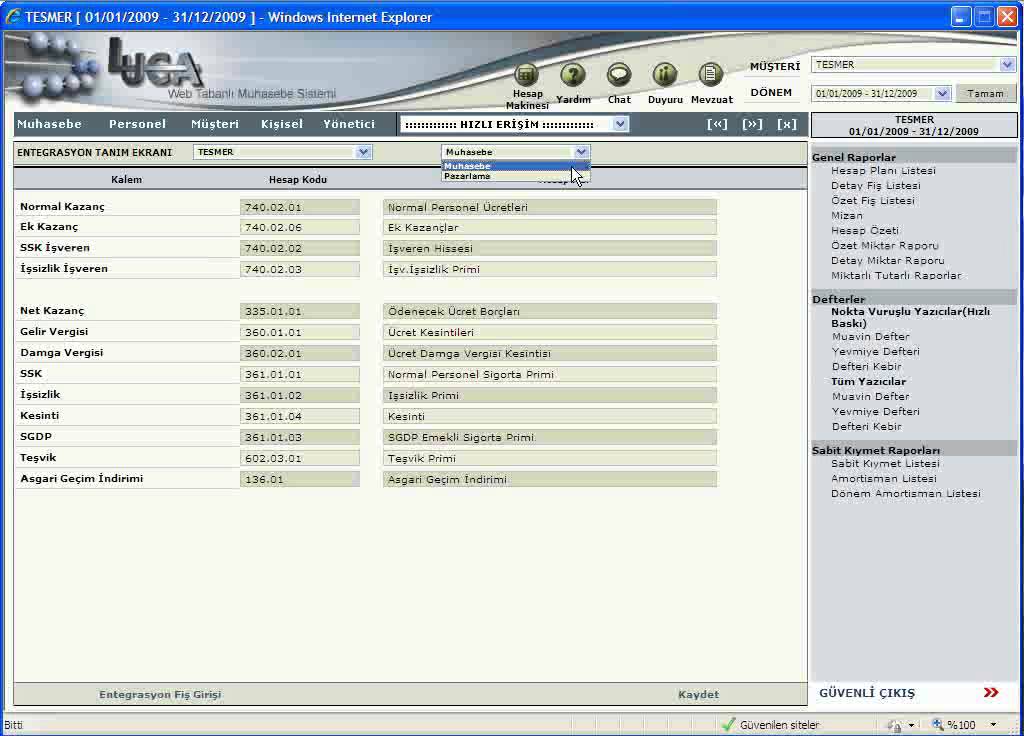
Task: Expand the Müşteri TESMER dropdown
Action: pos(1006,65)
